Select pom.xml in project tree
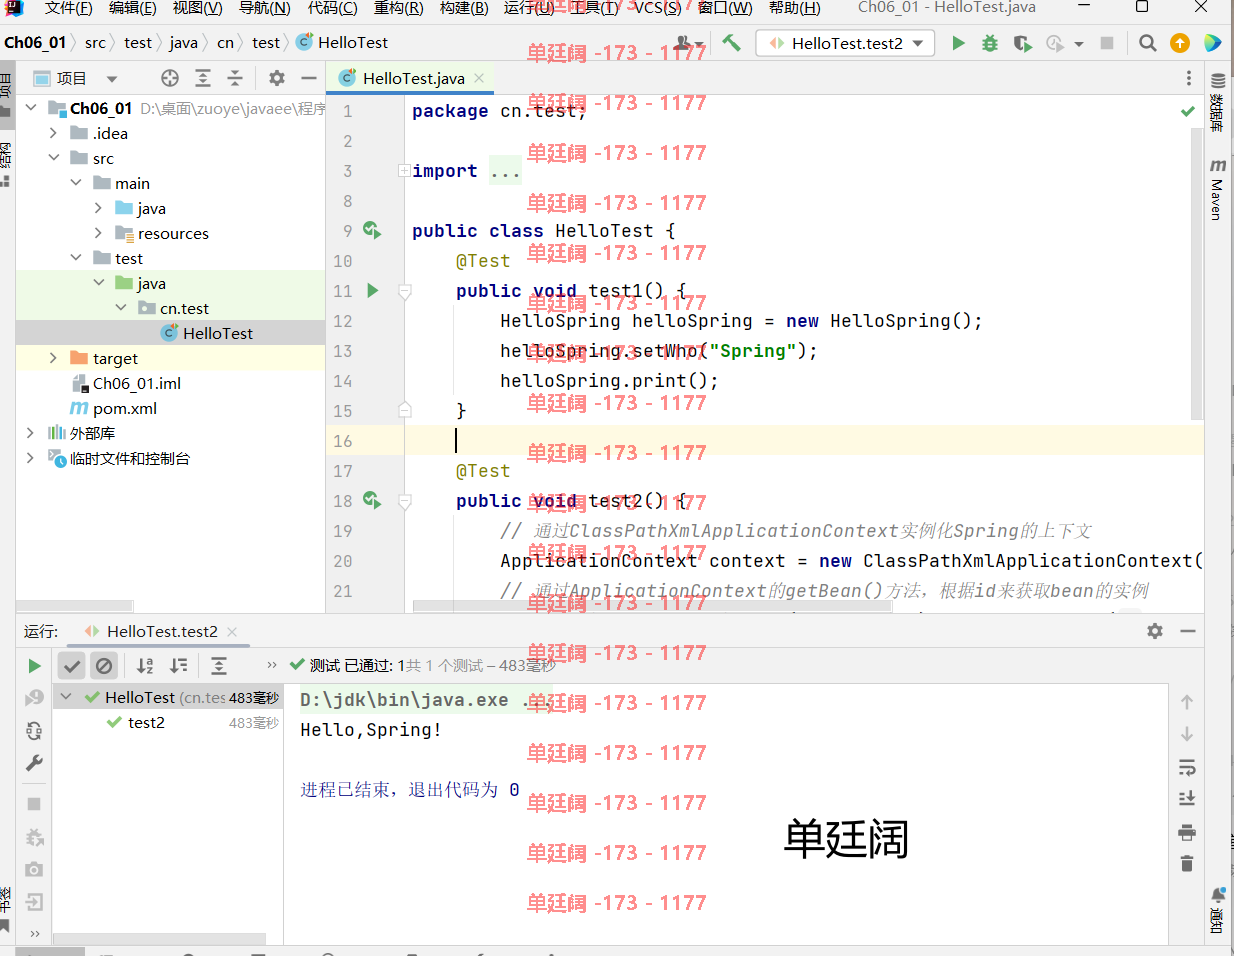Image resolution: width=1234 pixels, height=956 pixels. tap(125, 408)
